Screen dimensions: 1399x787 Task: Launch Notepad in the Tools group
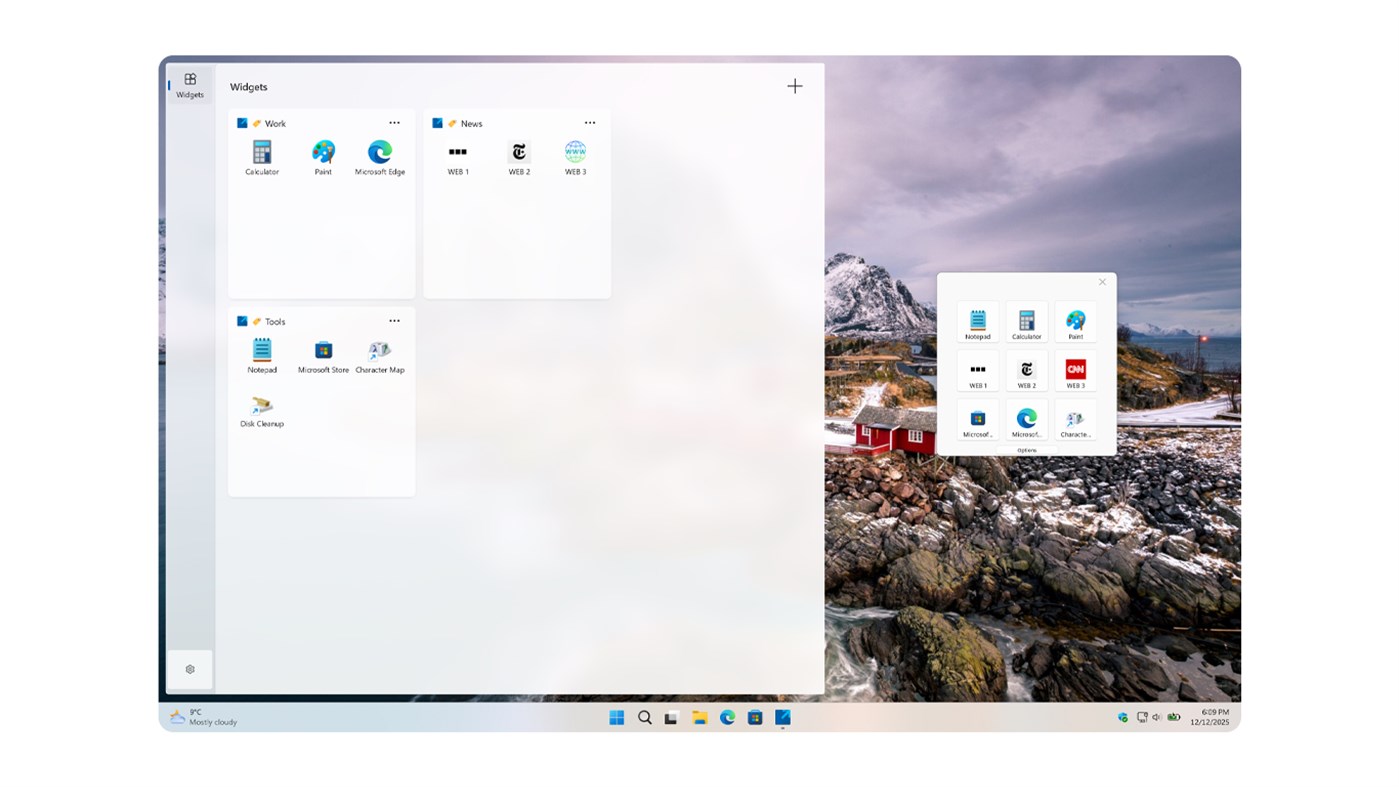pyautogui.click(x=261, y=350)
